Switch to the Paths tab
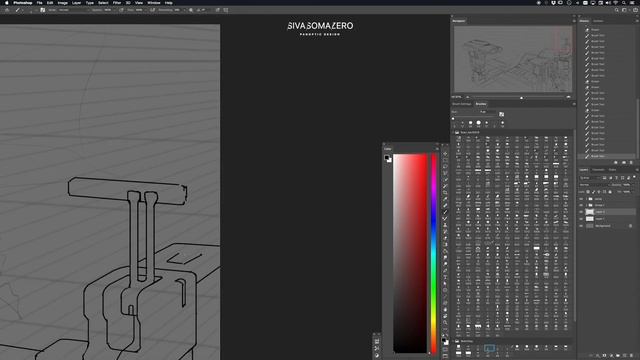Screen dimensions: 640x360 tap(612, 170)
